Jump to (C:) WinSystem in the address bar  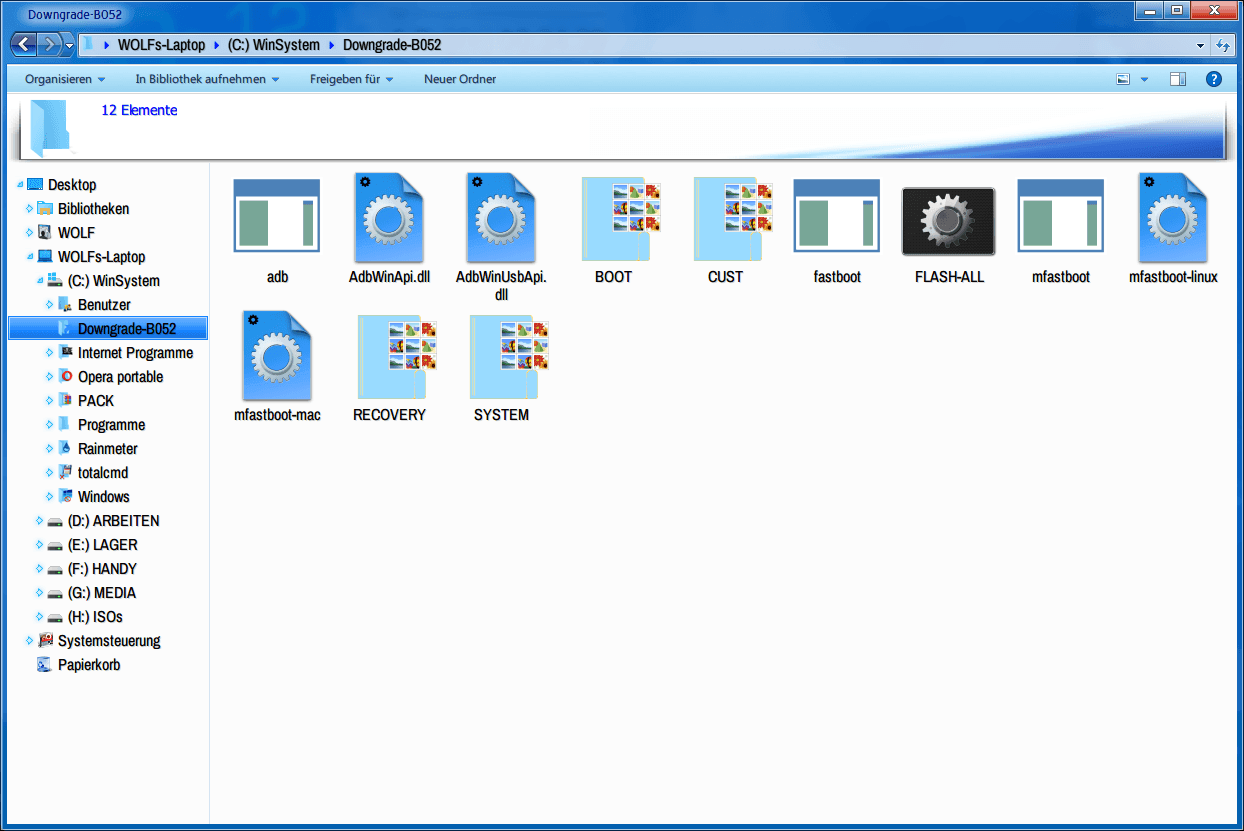pyautogui.click(x=274, y=45)
